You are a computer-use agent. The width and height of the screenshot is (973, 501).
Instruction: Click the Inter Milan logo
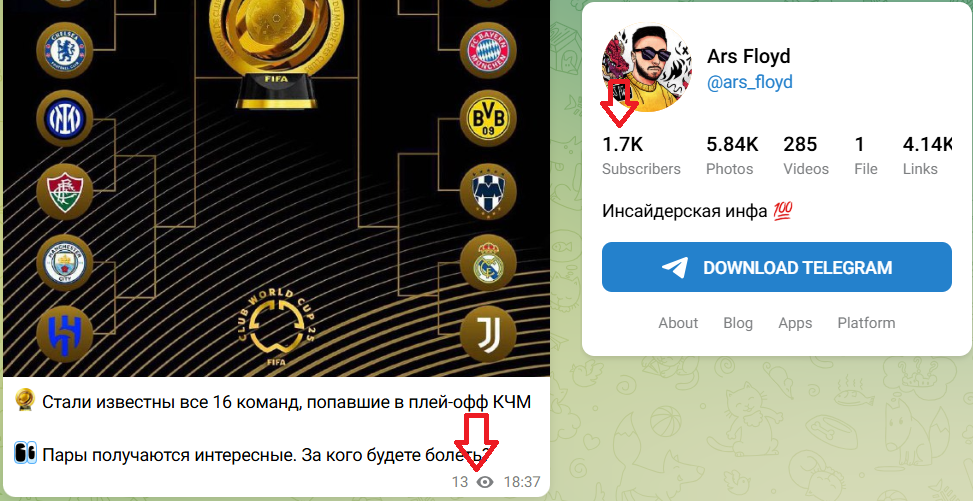pyautogui.click(x=65, y=118)
